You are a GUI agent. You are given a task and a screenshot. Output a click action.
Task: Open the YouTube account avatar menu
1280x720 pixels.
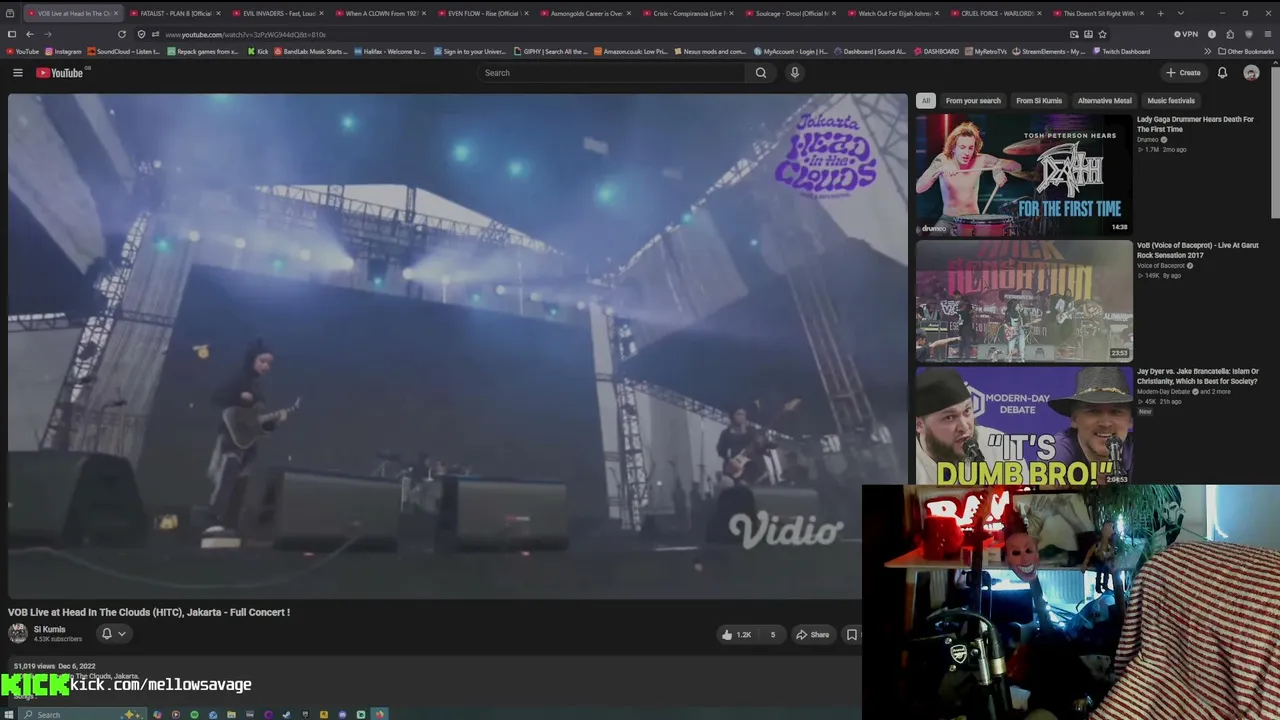click(x=1251, y=73)
